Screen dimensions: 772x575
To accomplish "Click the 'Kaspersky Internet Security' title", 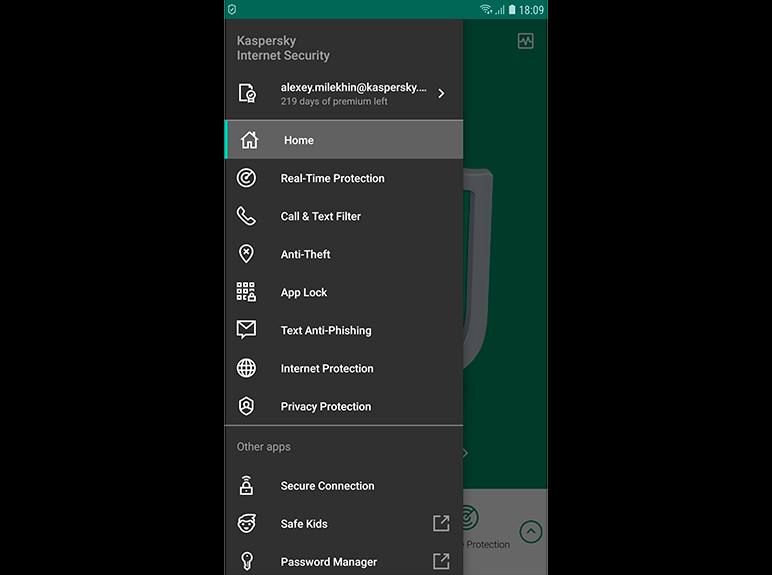I will 283,48.
